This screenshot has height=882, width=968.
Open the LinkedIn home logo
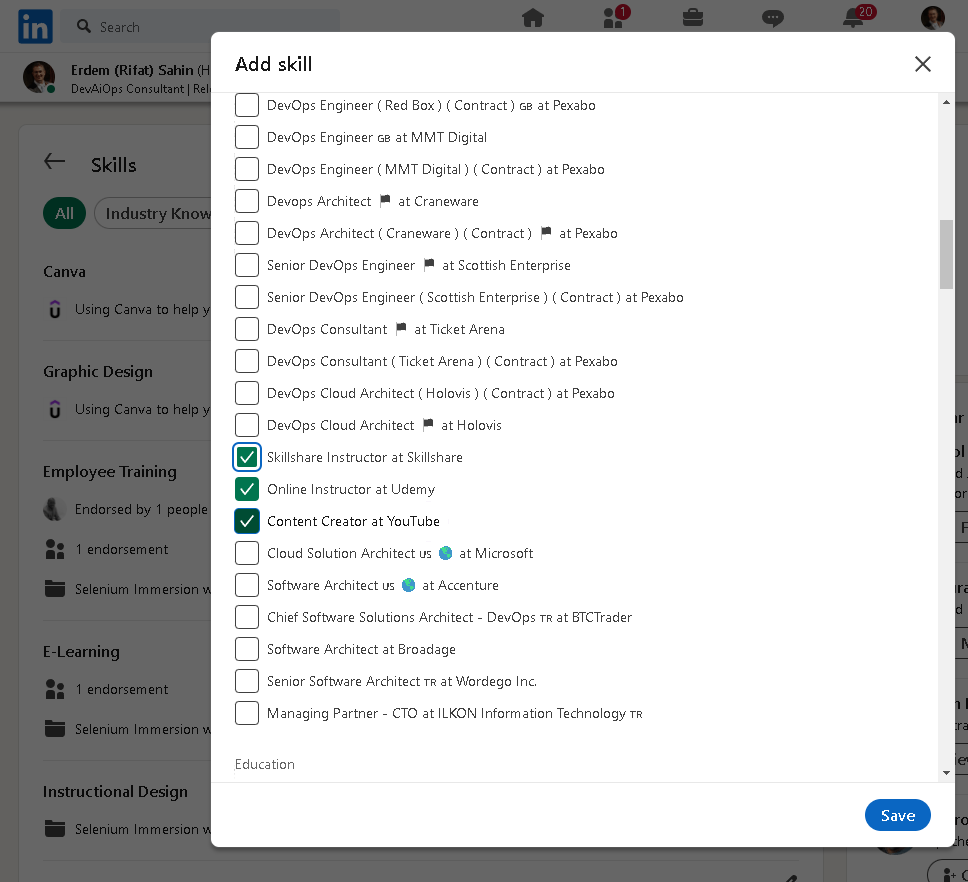coord(35,27)
